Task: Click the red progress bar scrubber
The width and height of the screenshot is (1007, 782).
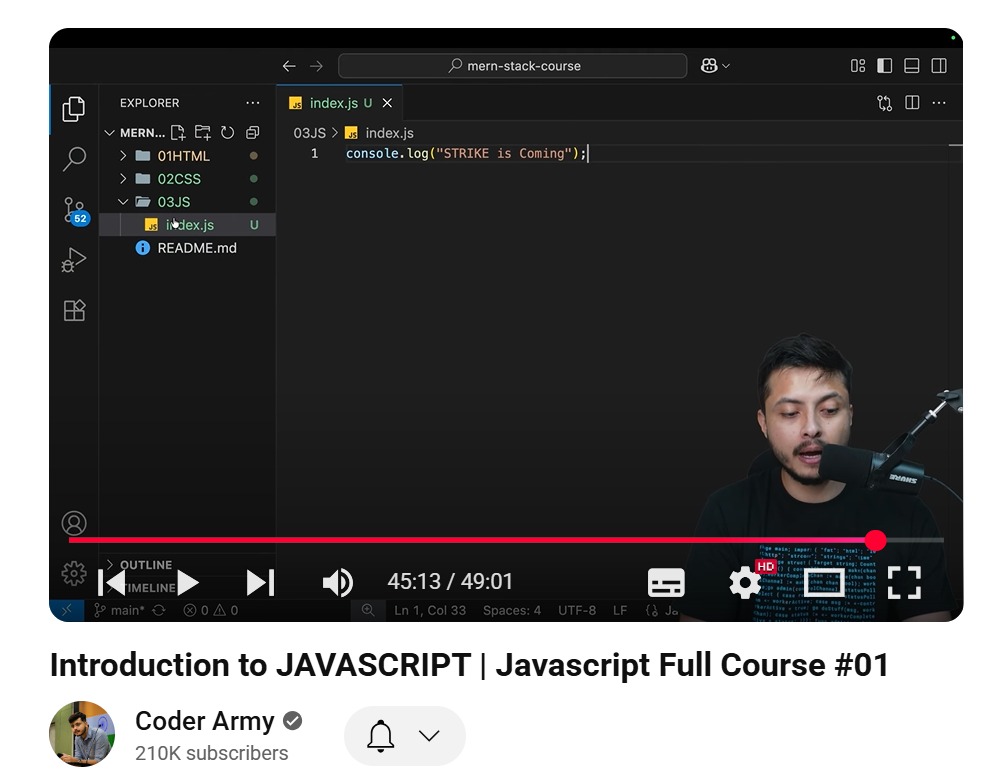Action: click(875, 541)
